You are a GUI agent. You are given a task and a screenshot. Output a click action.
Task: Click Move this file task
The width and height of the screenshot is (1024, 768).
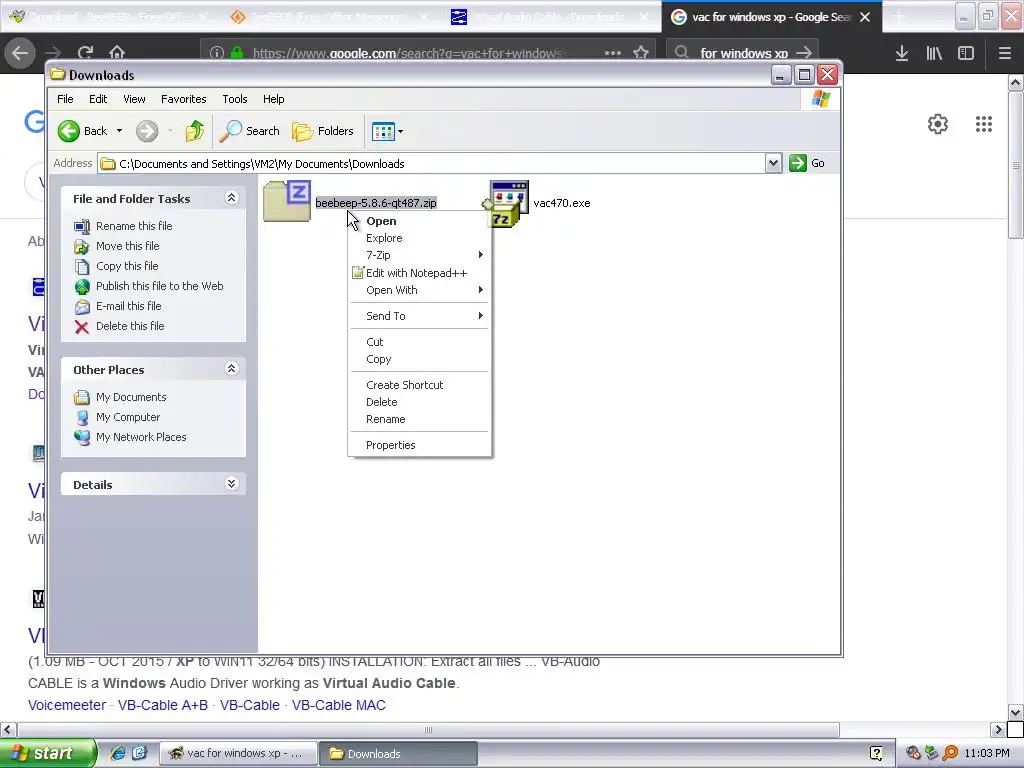click(x=117, y=246)
